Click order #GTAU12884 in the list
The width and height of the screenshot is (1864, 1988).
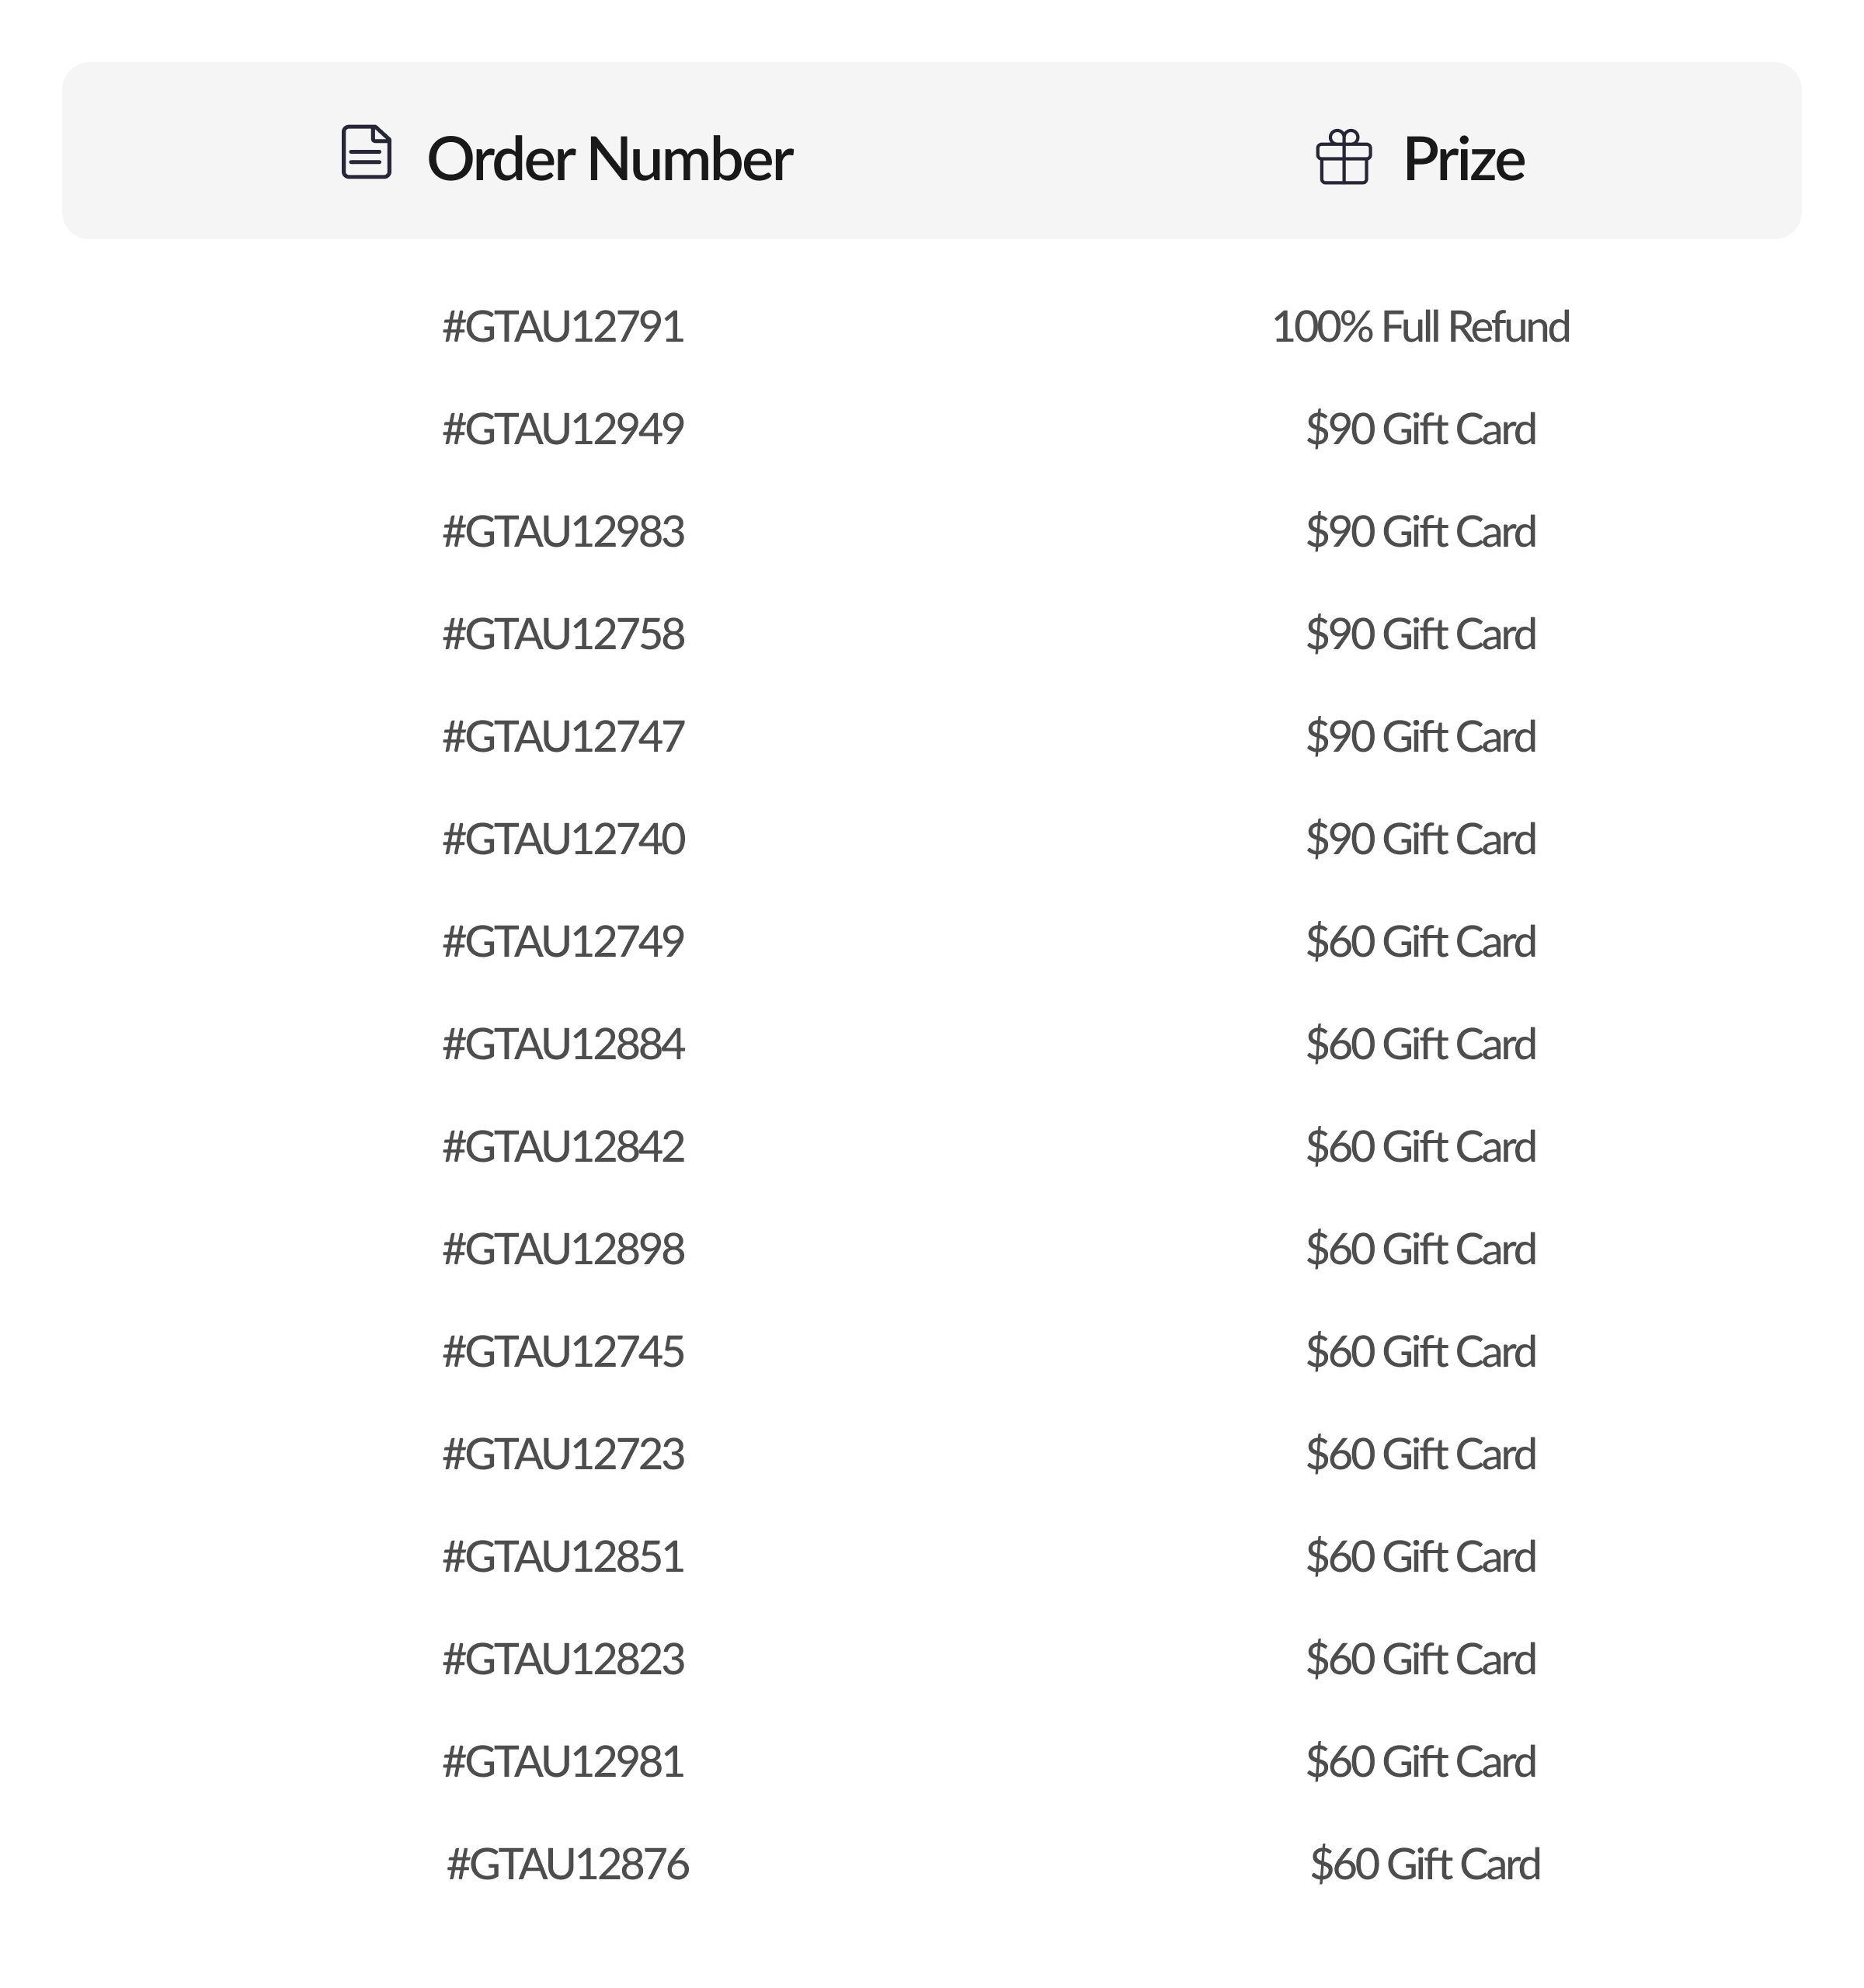pos(563,1044)
